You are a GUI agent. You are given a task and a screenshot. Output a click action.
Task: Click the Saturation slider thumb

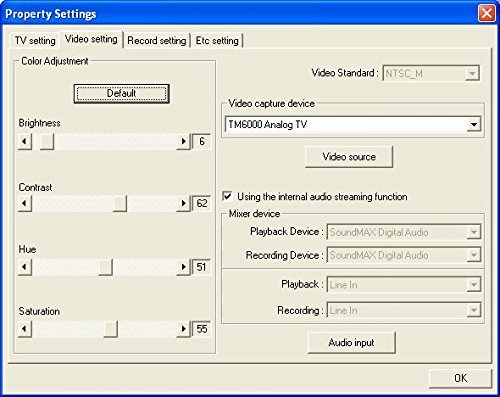[111, 329]
